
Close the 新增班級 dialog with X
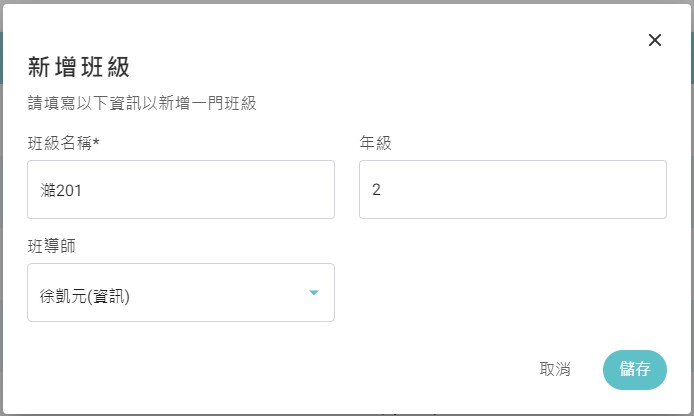click(x=655, y=40)
